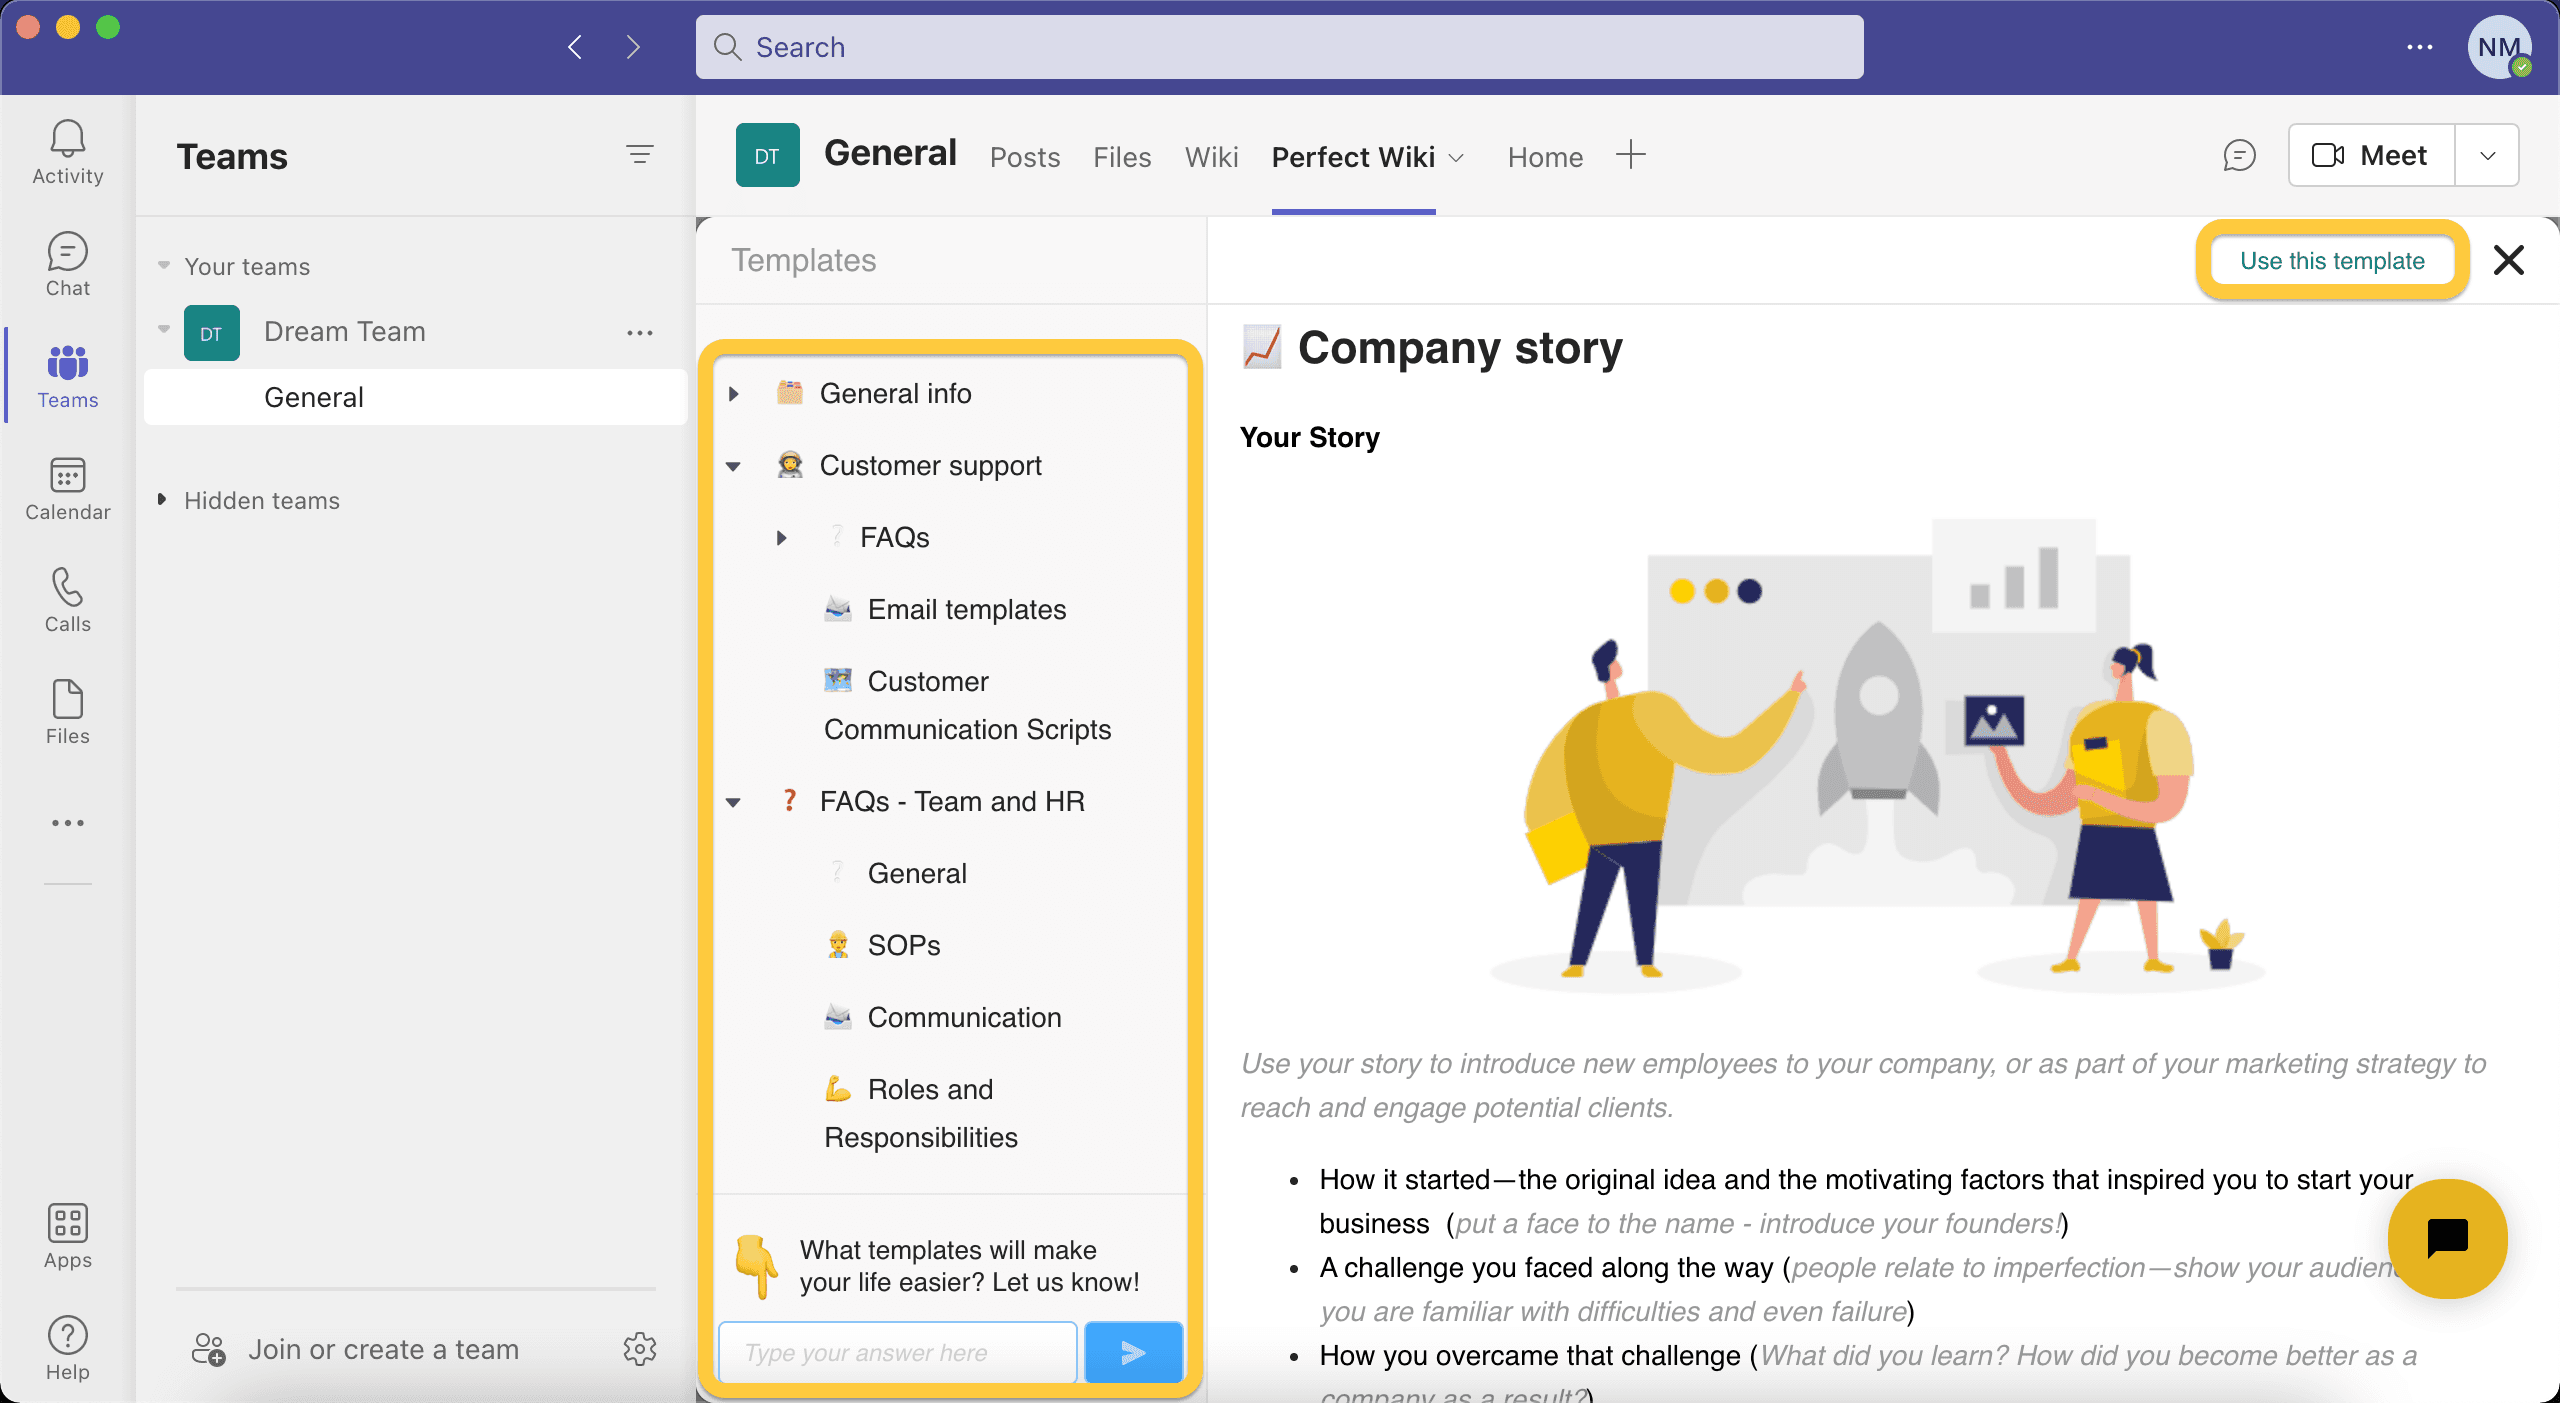Expand the FAQs template section
This screenshot has height=1403, width=2560.
pos(781,537)
